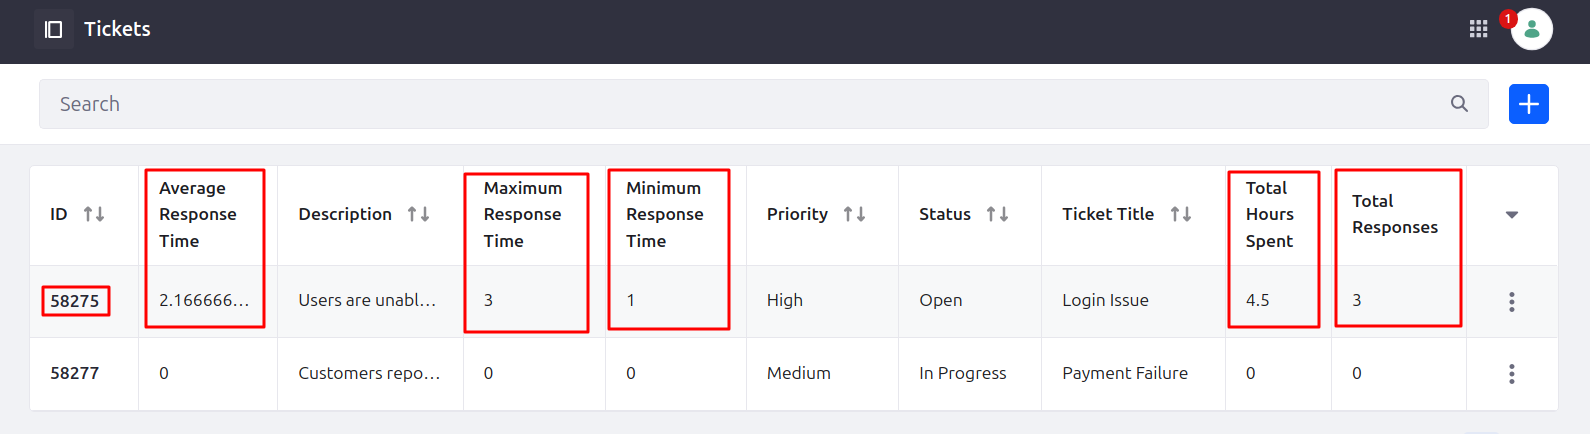Viewport: 1590px width, 434px height.
Task: Select the 'Users are unabl…' description cell
Action: (367, 300)
